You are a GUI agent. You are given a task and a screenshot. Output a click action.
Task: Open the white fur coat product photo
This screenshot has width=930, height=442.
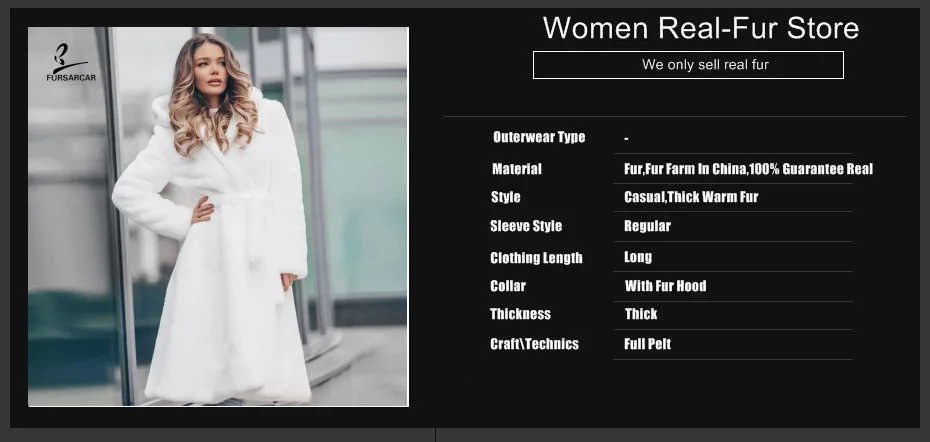coord(218,217)
